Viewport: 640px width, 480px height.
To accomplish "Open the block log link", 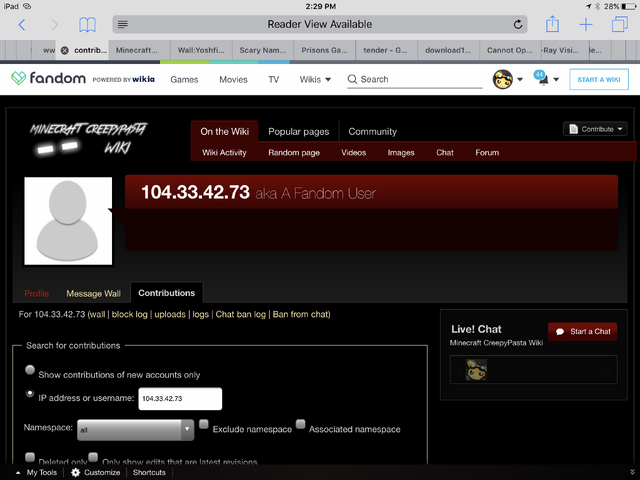I will pyautogui.click(x=129, y=314).
